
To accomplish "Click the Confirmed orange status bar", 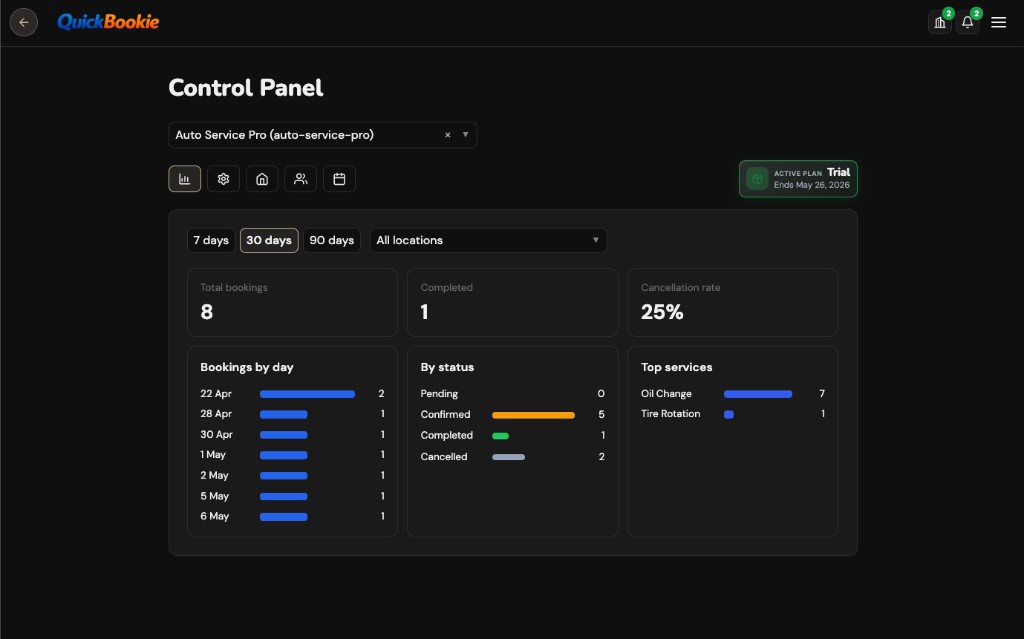I will (534, 415).
